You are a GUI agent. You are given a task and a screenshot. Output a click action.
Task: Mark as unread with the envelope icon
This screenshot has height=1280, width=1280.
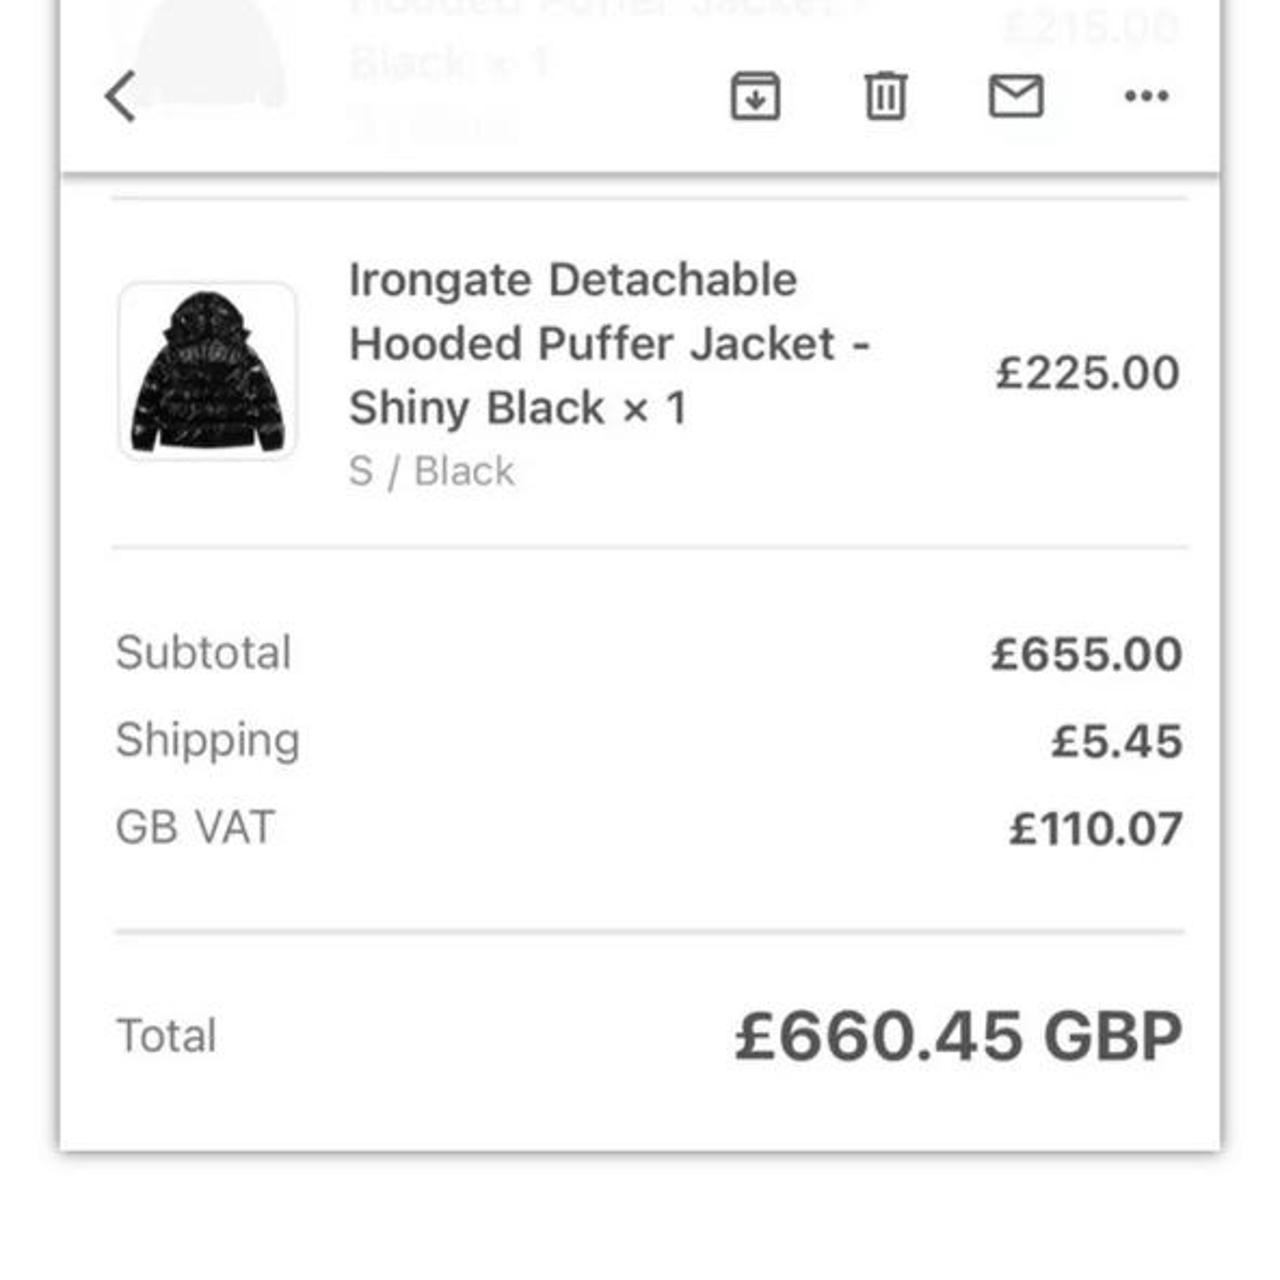[x=1016, y=96]
